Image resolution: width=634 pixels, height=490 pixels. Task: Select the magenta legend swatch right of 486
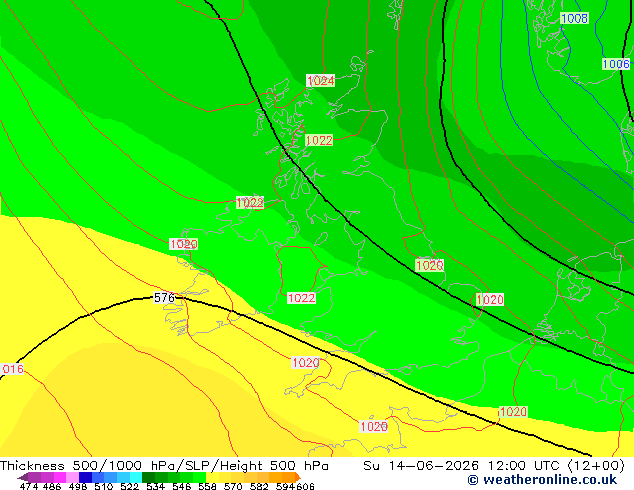pyautogui.click(x=60, y=477)
